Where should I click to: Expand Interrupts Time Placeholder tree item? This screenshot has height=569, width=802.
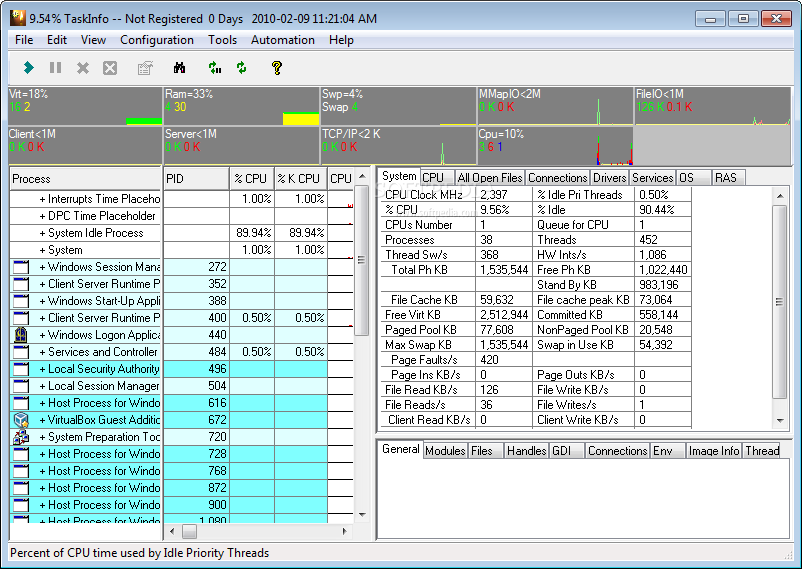42,199
